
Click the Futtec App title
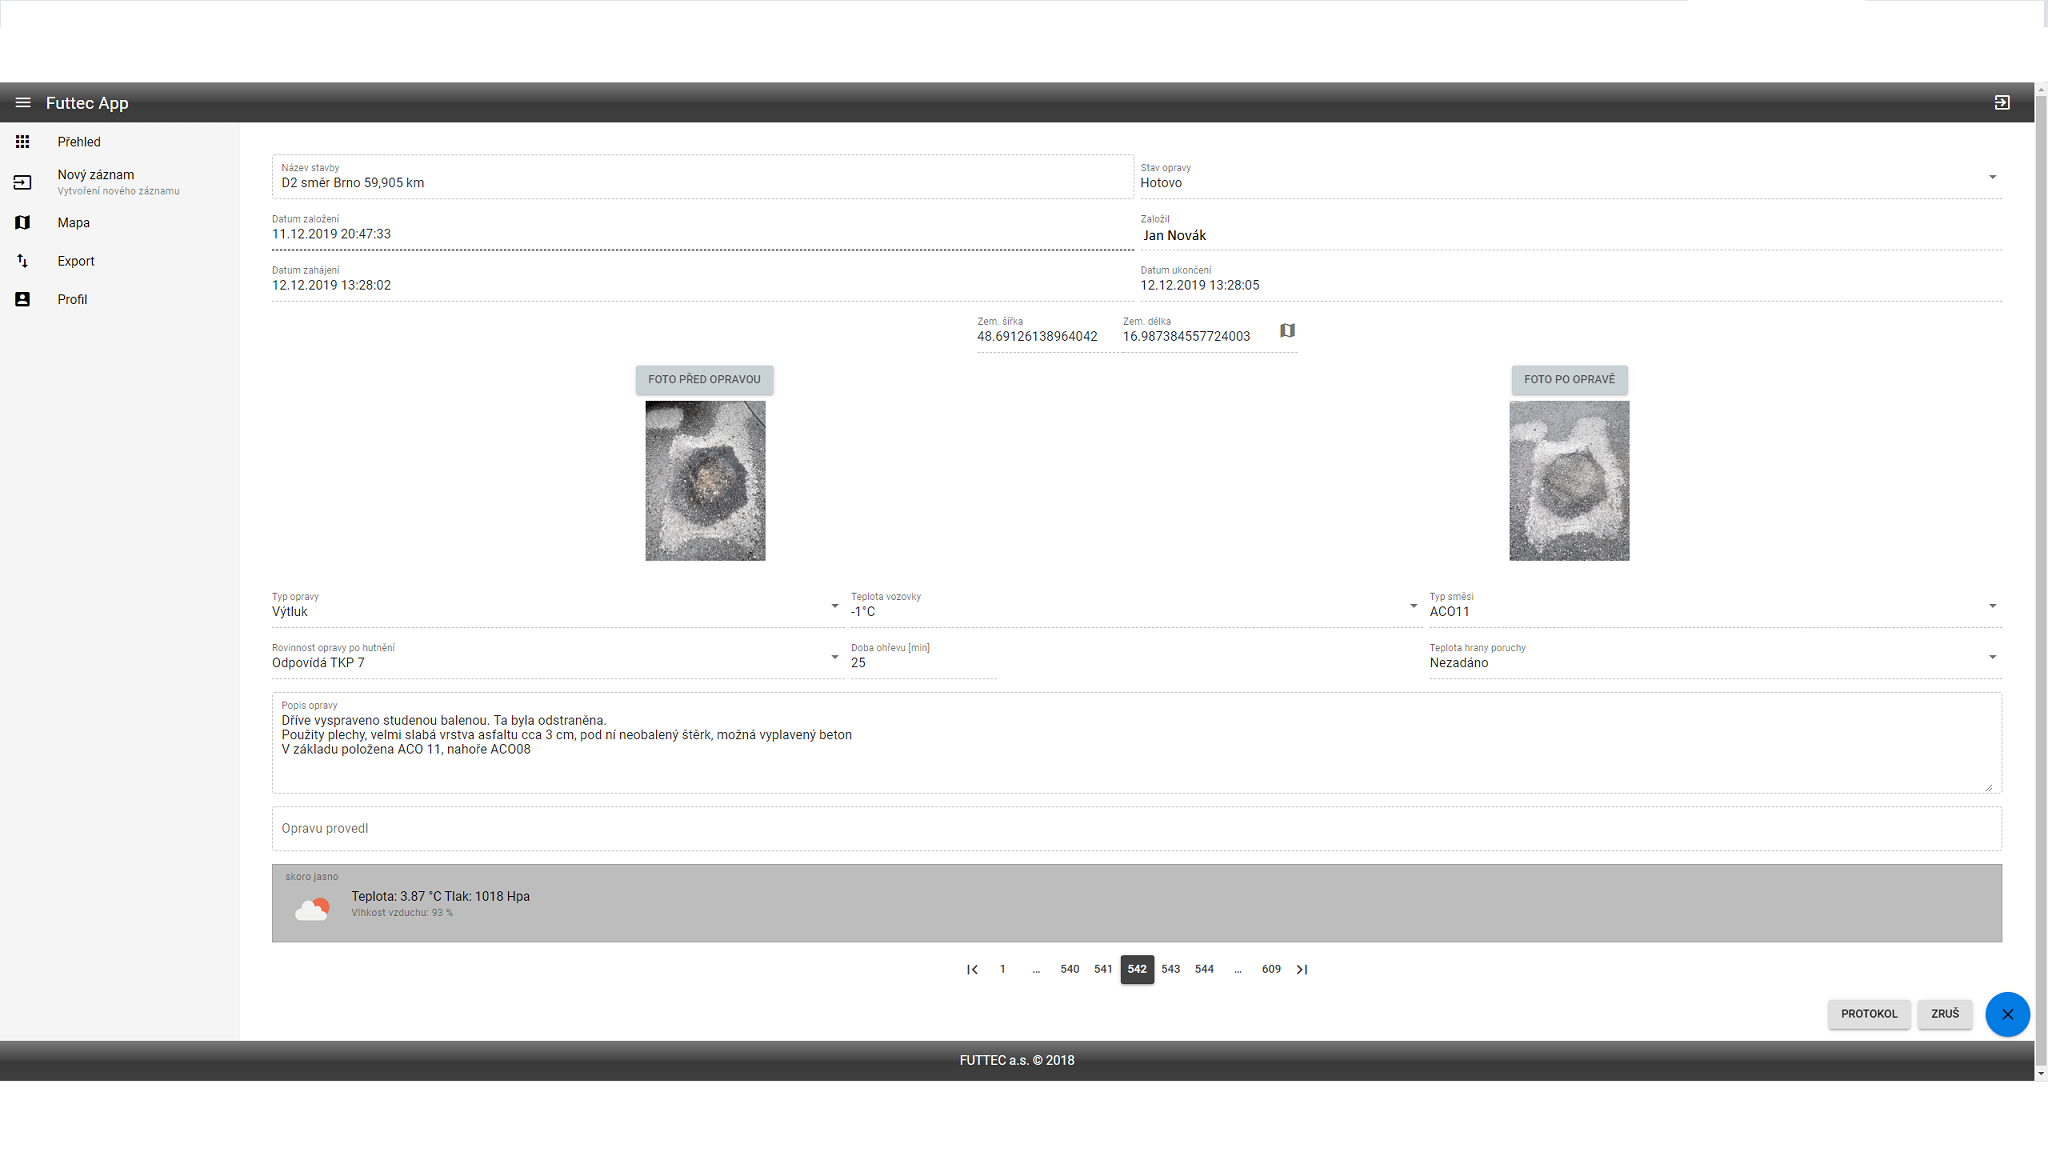87,103
